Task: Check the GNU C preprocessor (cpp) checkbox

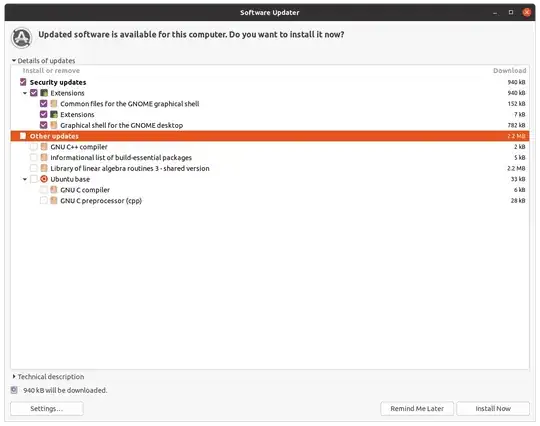Action: [43, 200]
